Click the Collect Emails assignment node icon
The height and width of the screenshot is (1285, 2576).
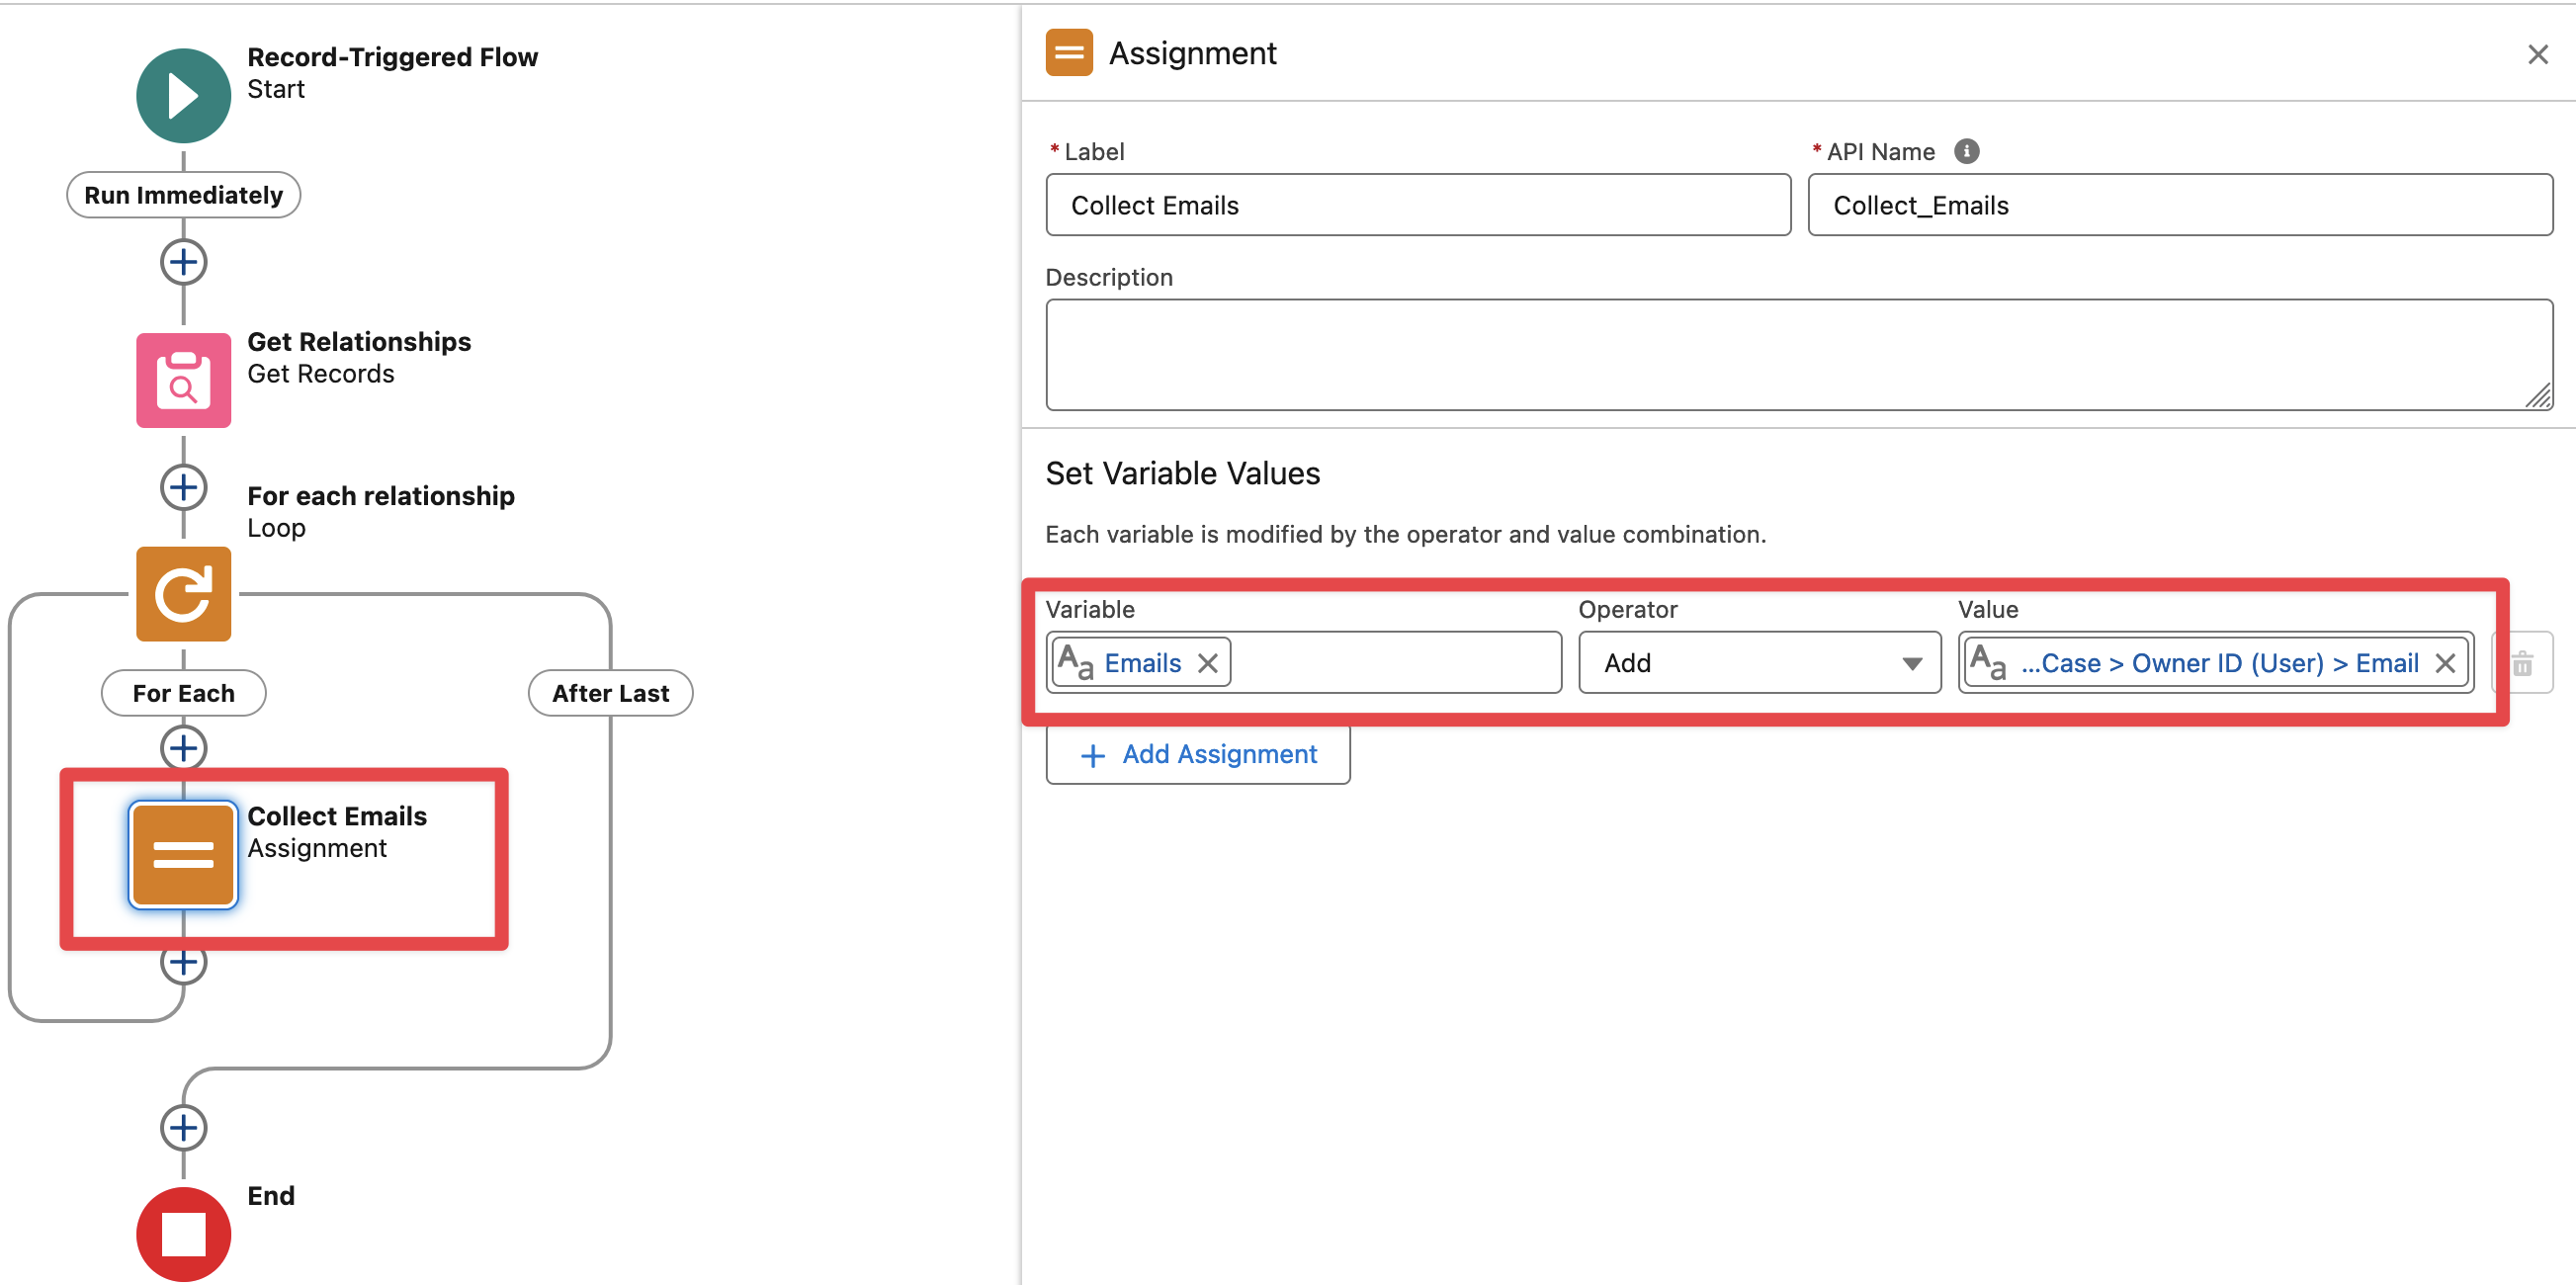click(x=183, y=854)
